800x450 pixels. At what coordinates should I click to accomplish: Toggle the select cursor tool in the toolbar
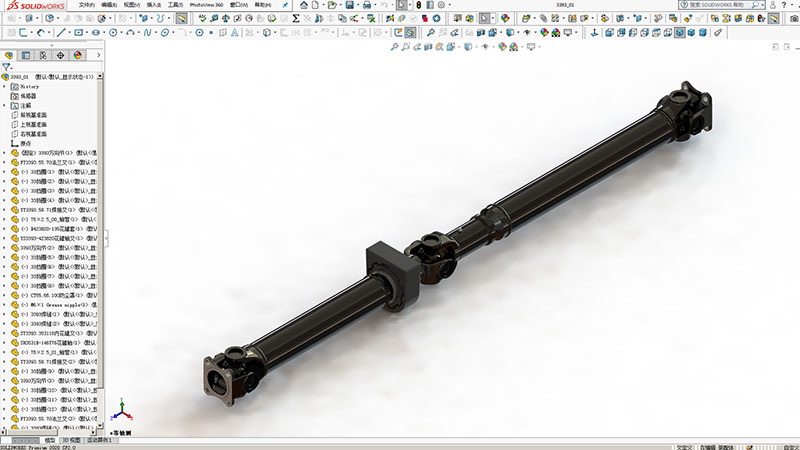401,5
